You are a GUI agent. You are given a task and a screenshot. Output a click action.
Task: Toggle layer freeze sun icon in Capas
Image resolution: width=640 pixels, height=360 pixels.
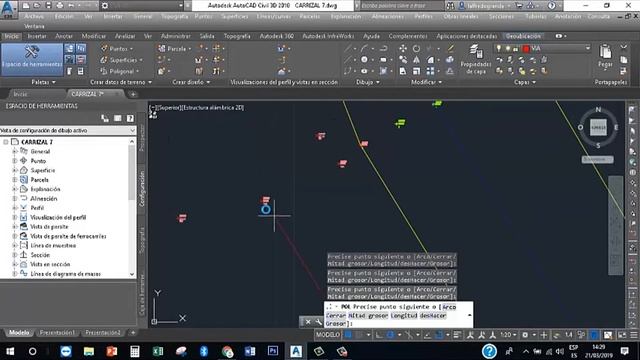pos(508,49)
